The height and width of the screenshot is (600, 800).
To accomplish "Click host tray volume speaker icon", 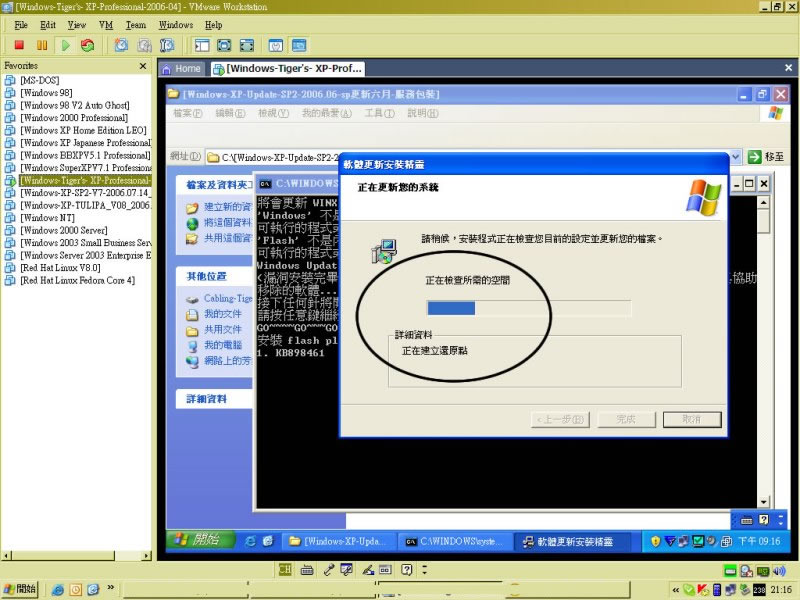I will [779, 571].
